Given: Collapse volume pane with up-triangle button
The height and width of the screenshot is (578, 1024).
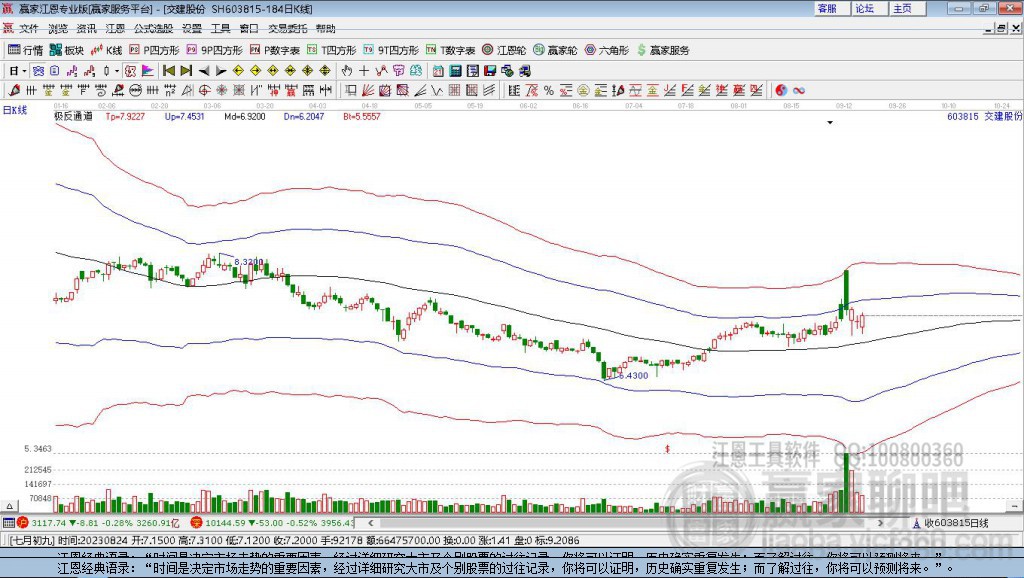Looking at the screenshot, I should [10, 506].
